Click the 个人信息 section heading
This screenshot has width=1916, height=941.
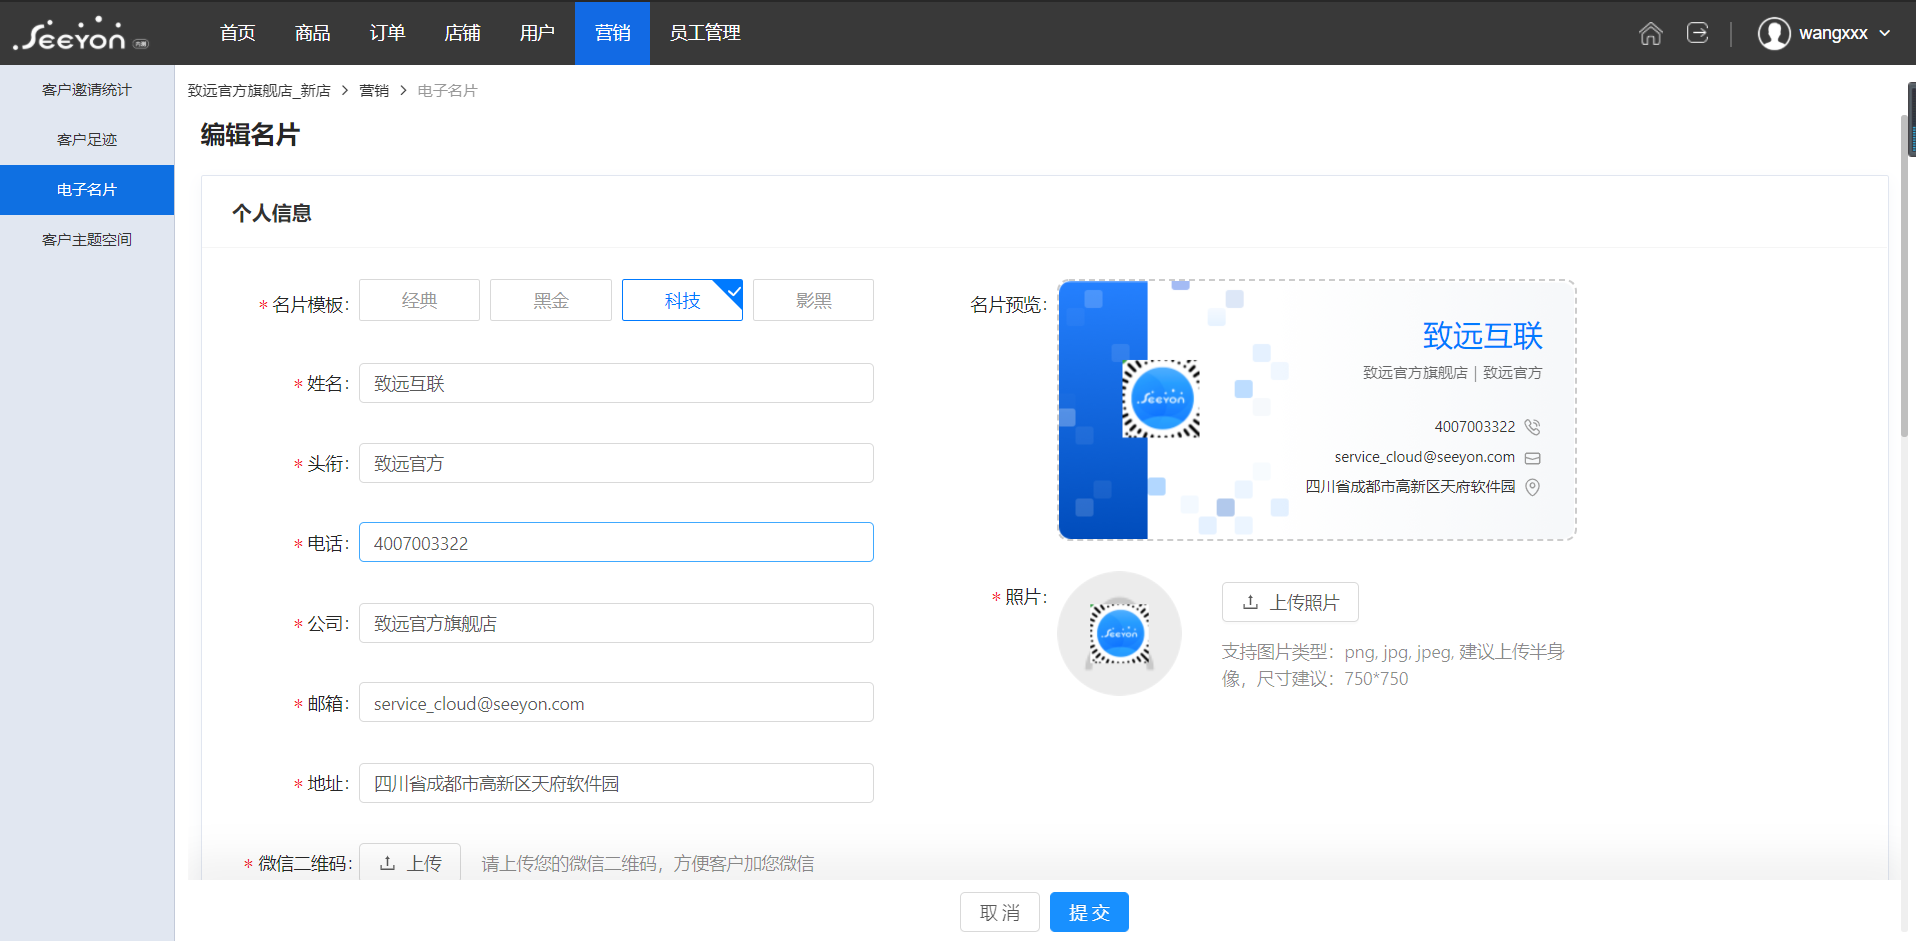[x=272, y=213]
